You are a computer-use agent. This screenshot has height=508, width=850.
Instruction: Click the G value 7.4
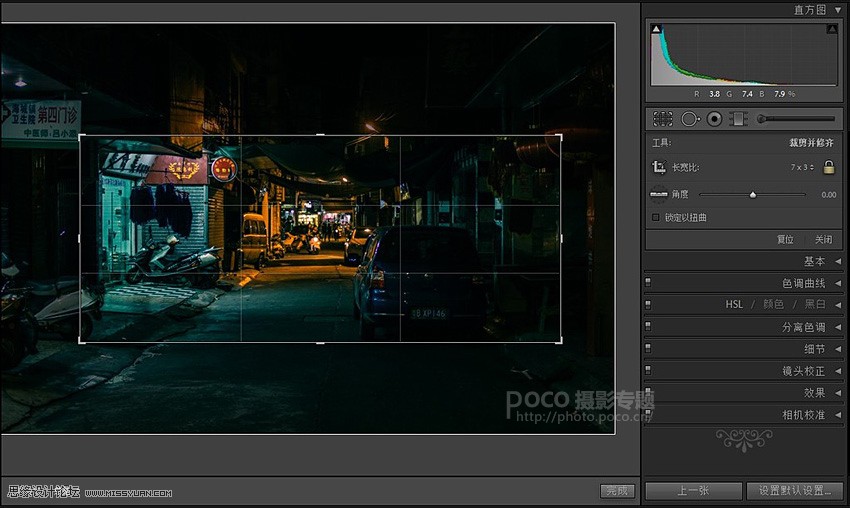click(x=747, y=94)
